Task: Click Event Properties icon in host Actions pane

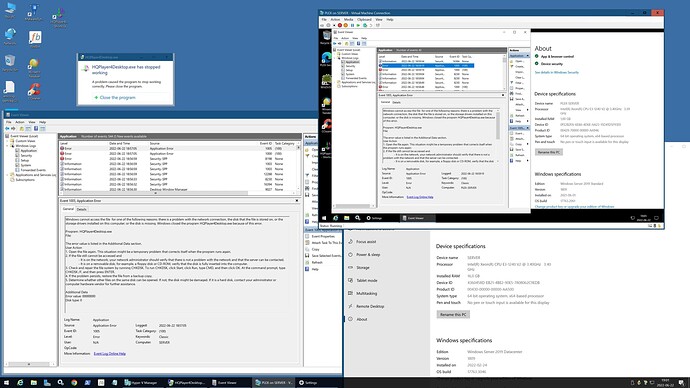Action: pyautogui.click(x=307, y=236)
